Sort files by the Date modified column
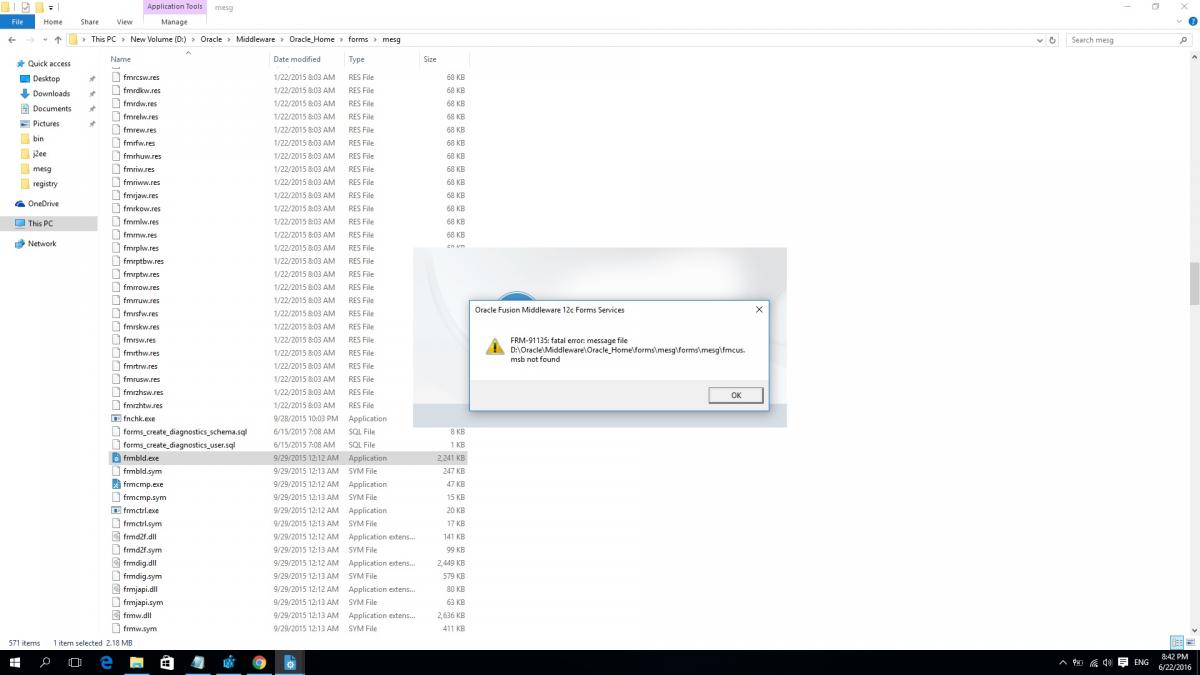Image resolution: width=1200 pixels, height=675 pixels. [x=296, y=59]
